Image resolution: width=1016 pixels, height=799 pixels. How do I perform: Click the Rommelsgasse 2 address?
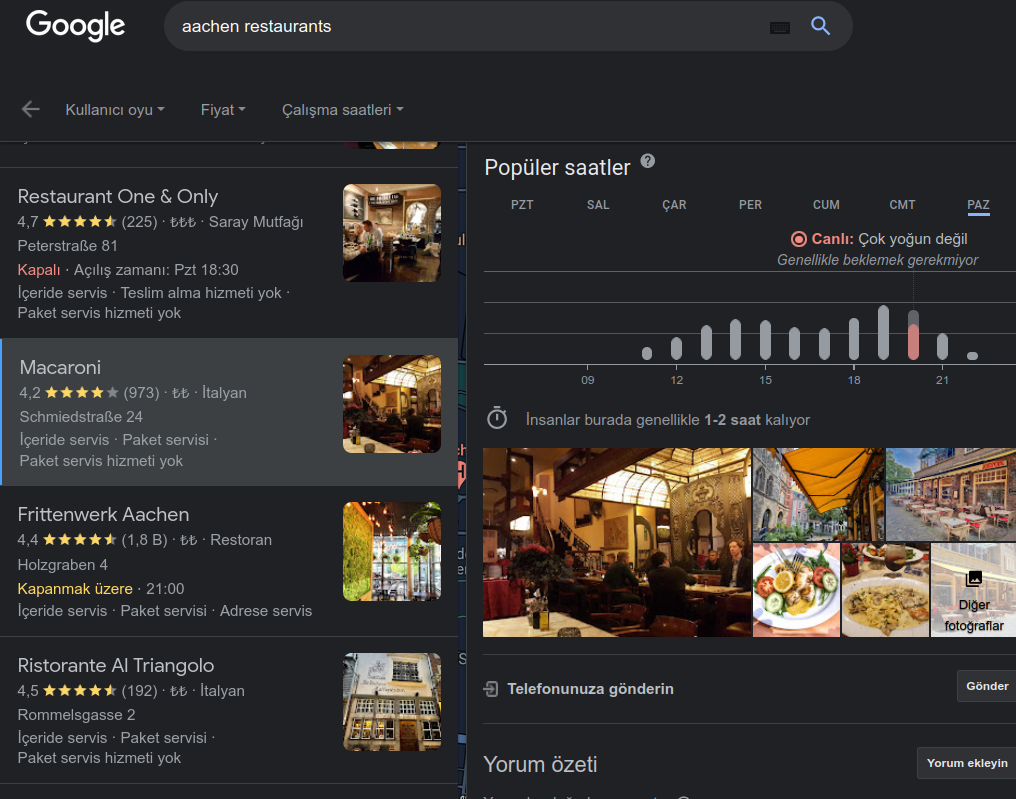[x=76, y=715]
